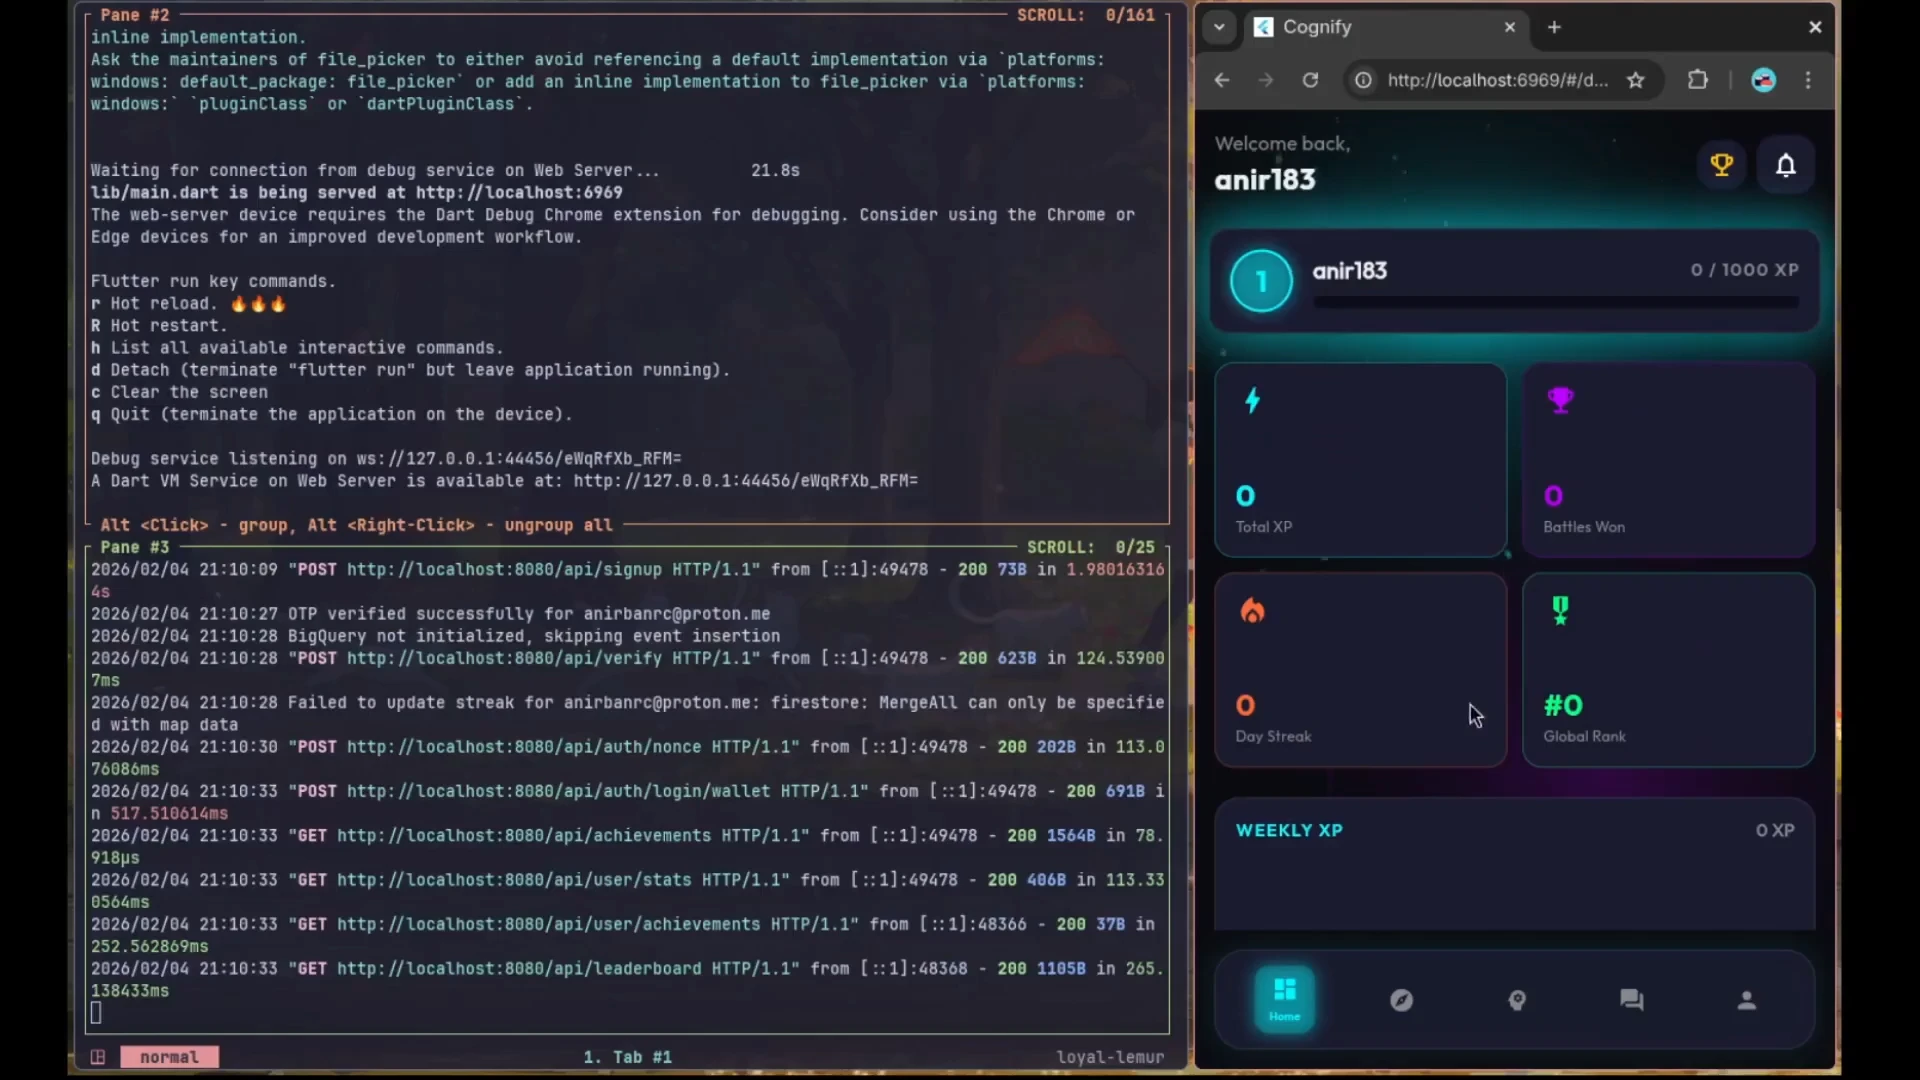Screen dimensions: 1920x1080
Task: Select Tab #1 in the terminal status bar
Action: (x=627, y=1057)
